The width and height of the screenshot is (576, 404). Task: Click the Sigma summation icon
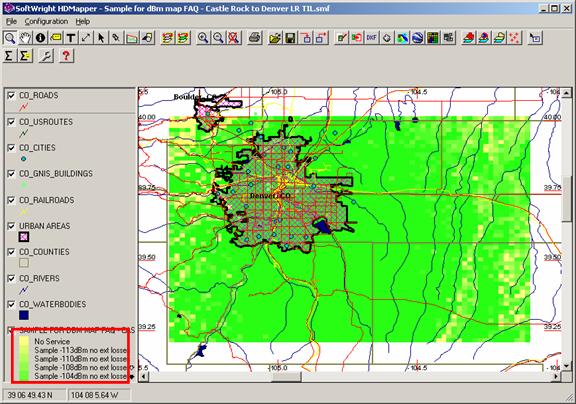click(x=9, y=56)
